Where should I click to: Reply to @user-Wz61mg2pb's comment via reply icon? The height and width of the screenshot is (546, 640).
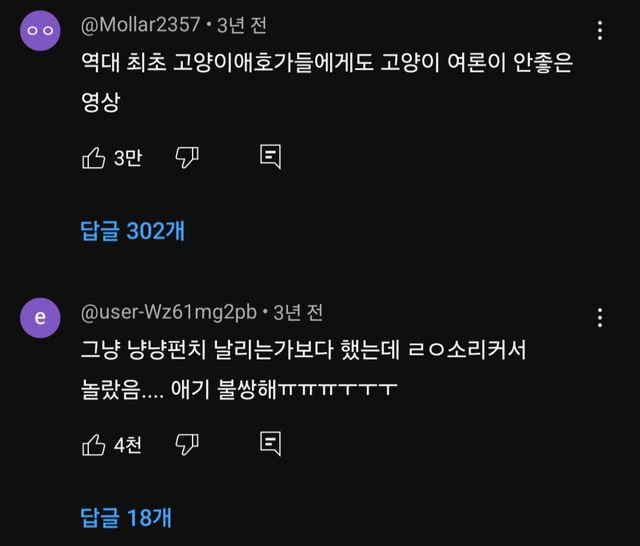270,444
